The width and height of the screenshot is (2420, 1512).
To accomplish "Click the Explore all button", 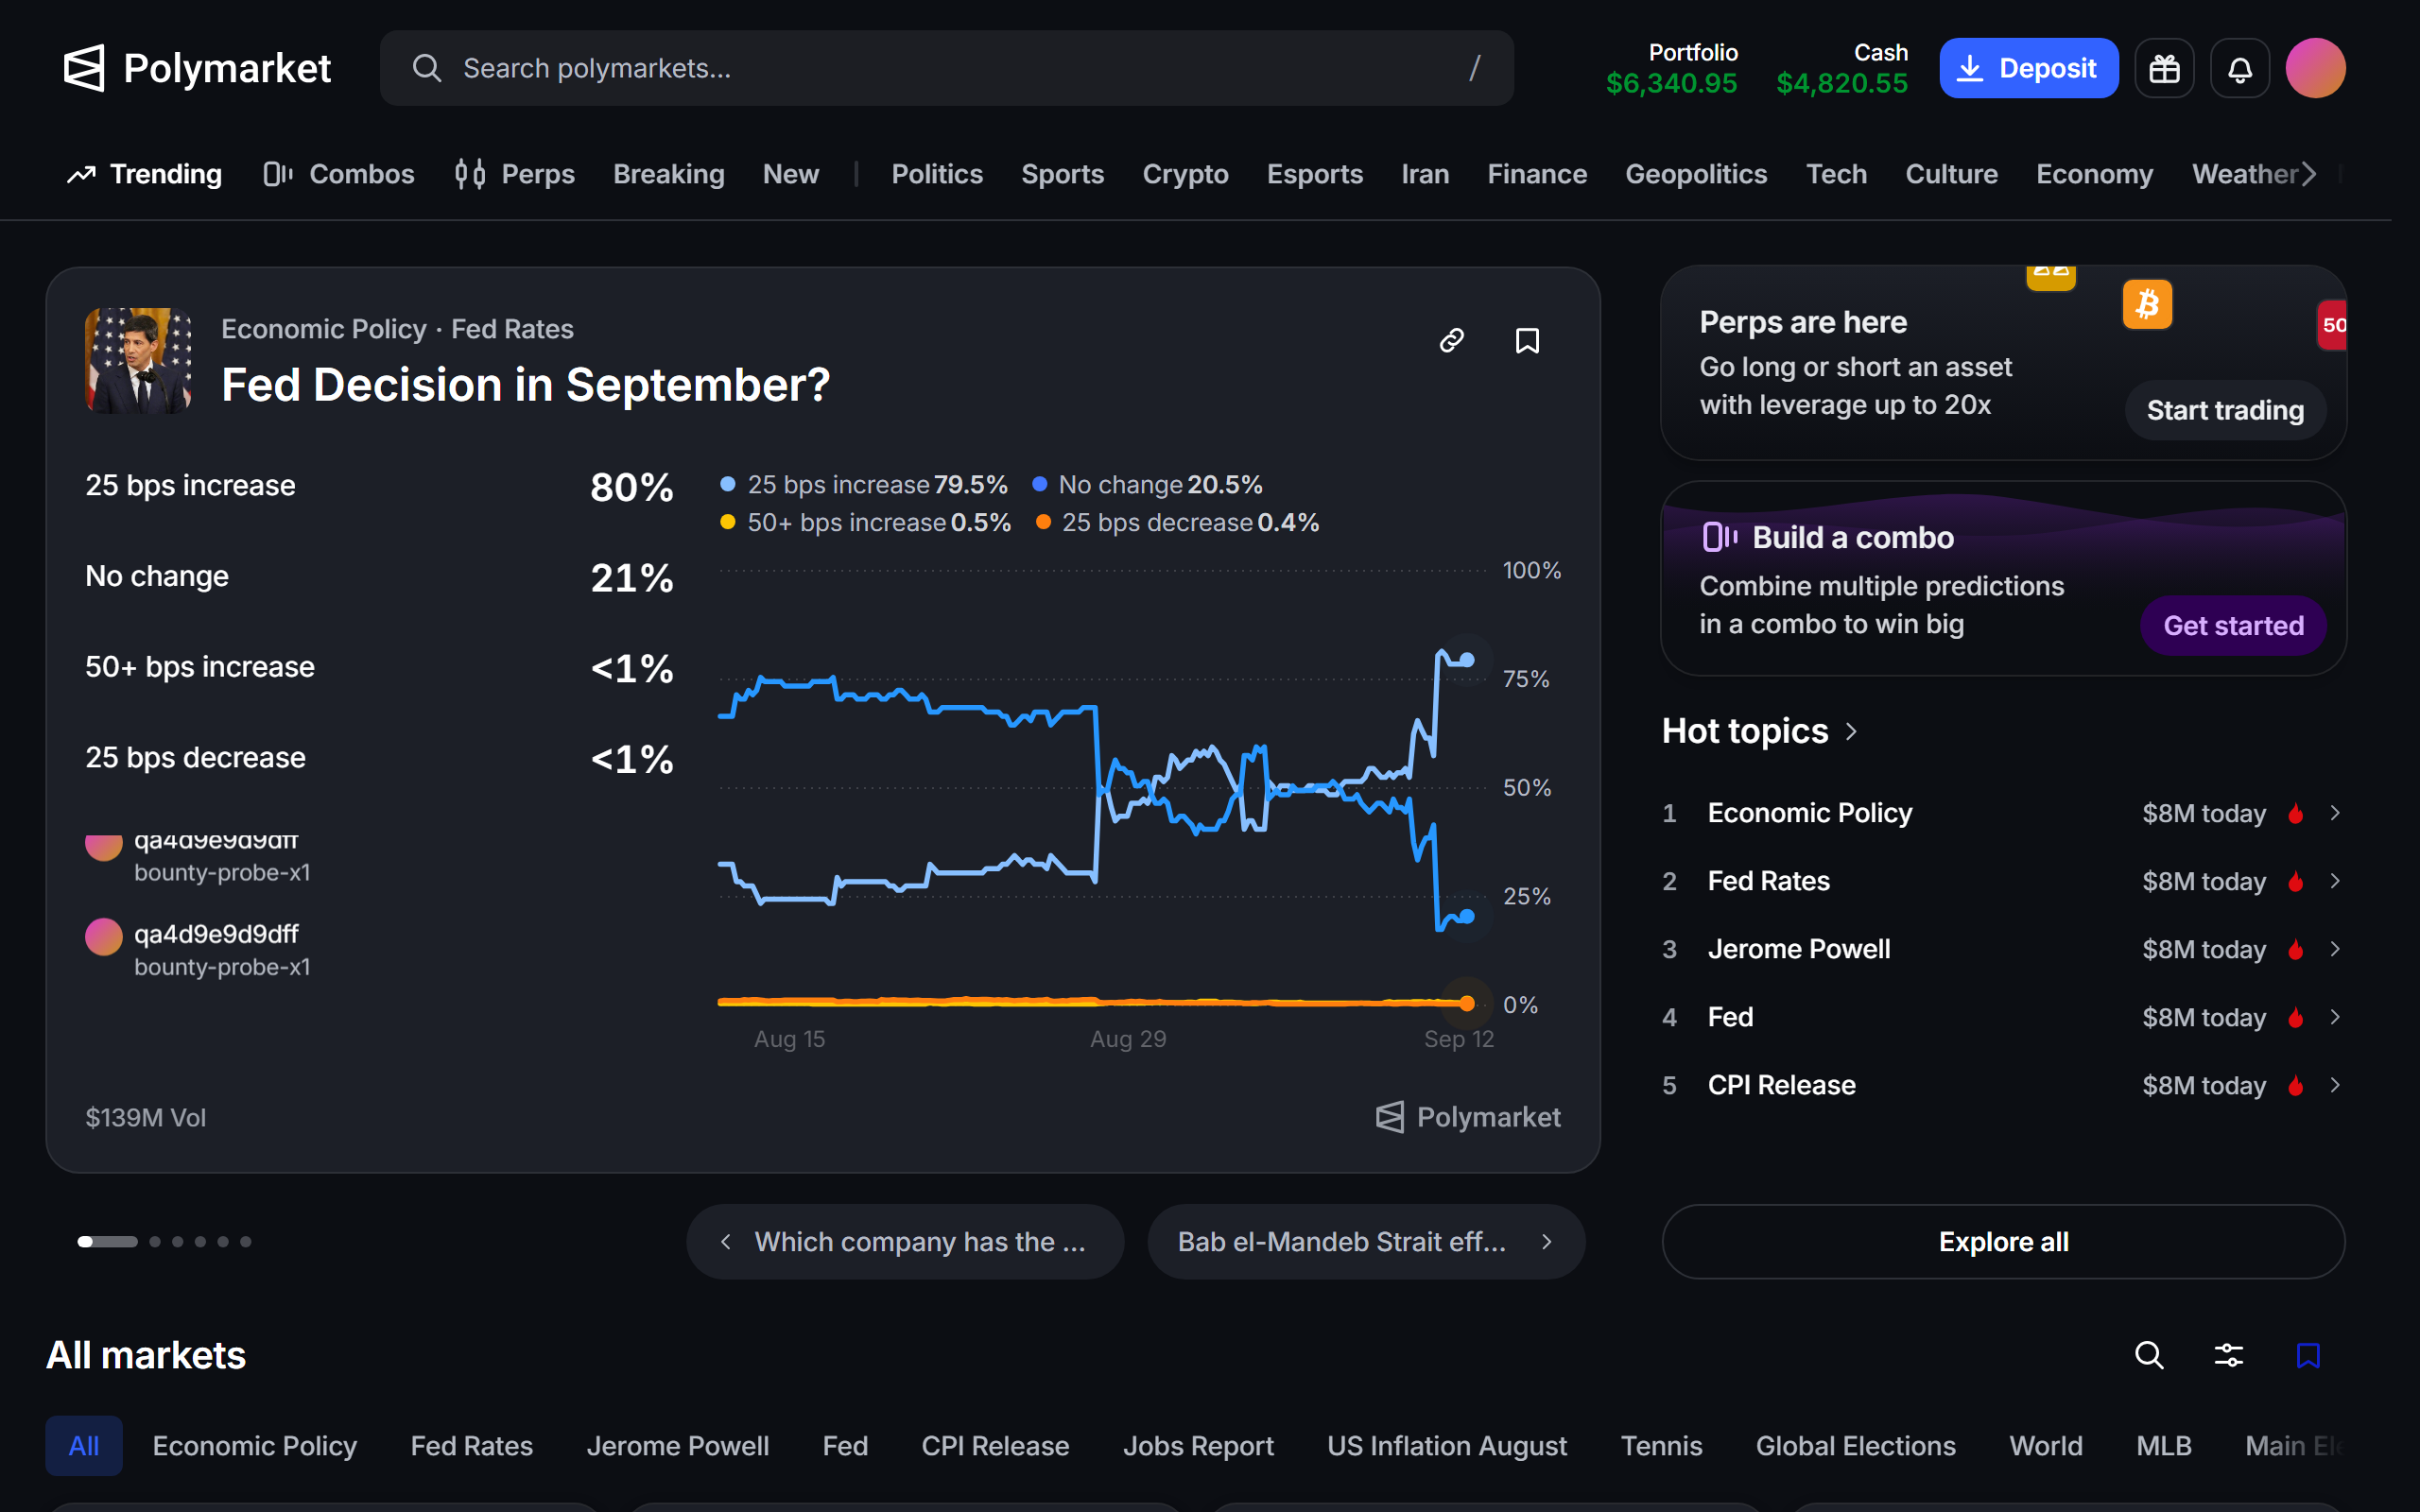I will pyautogui.click(x=2003, y=1241).
